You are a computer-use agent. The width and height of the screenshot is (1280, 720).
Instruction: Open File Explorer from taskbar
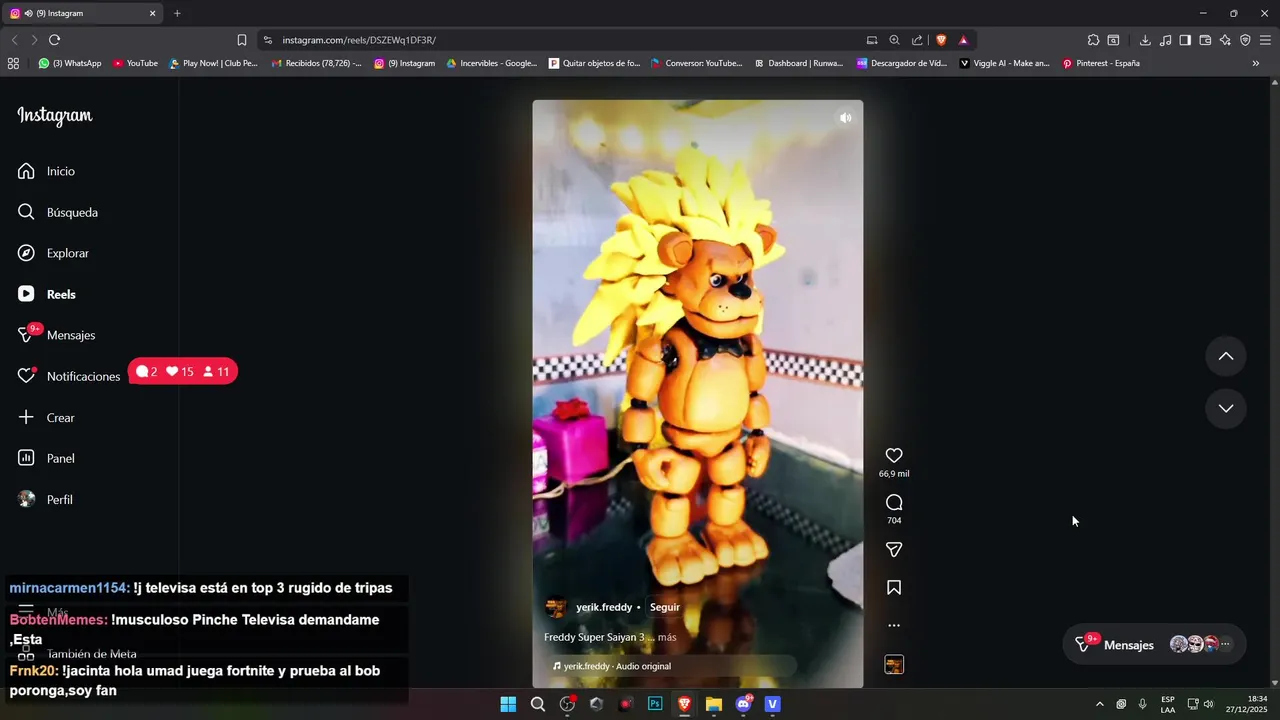pos(714,704)
